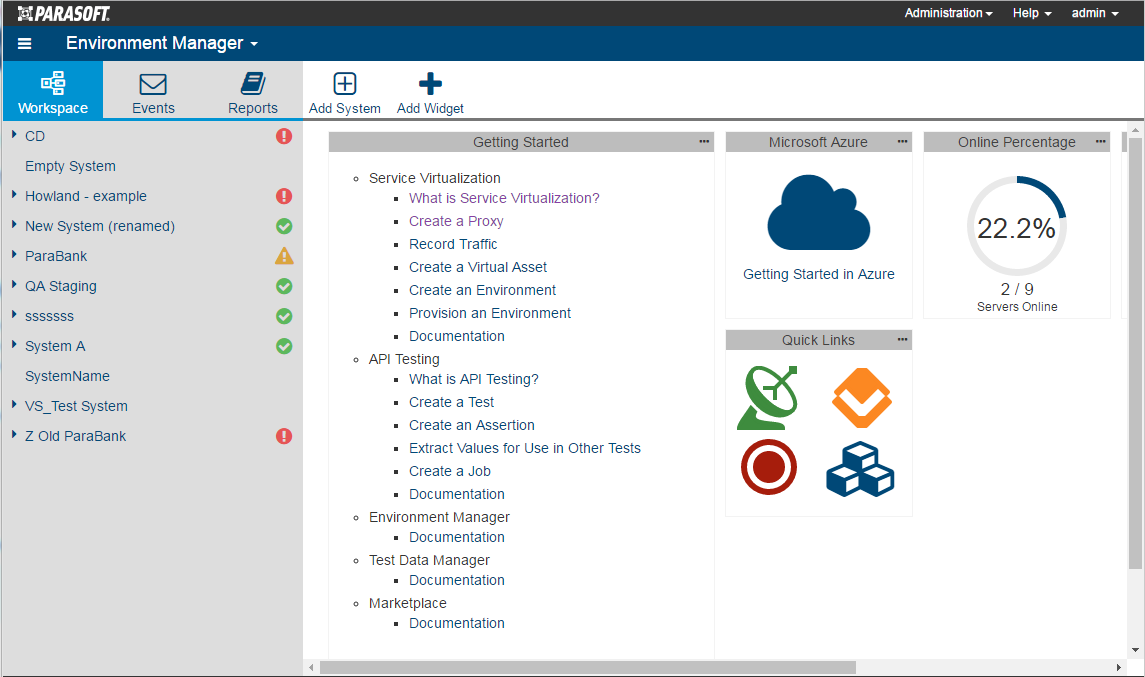1145x677 pixels.
Task: Open the Create a Virtual Asset link
Action: coord(478,267)
